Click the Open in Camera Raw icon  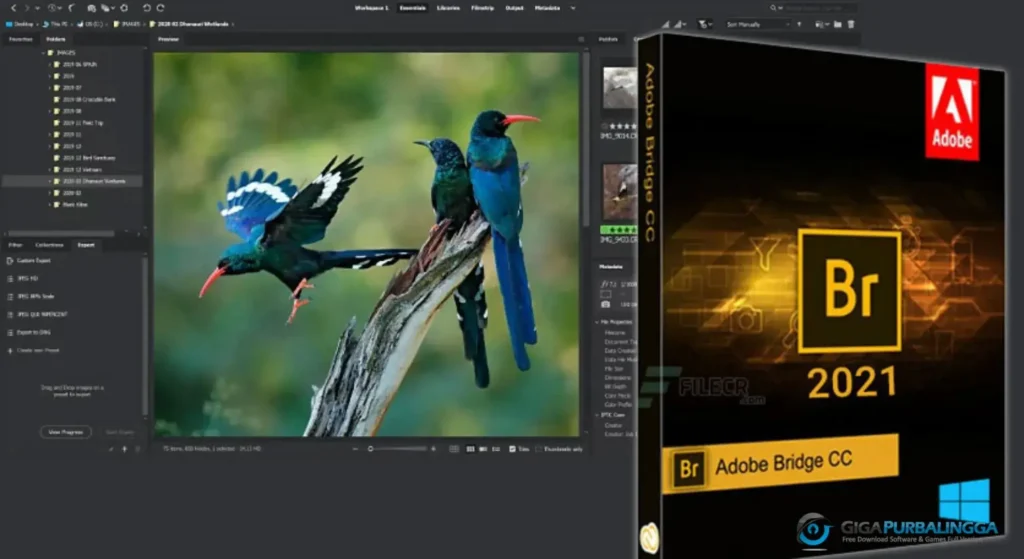point(124,8)
